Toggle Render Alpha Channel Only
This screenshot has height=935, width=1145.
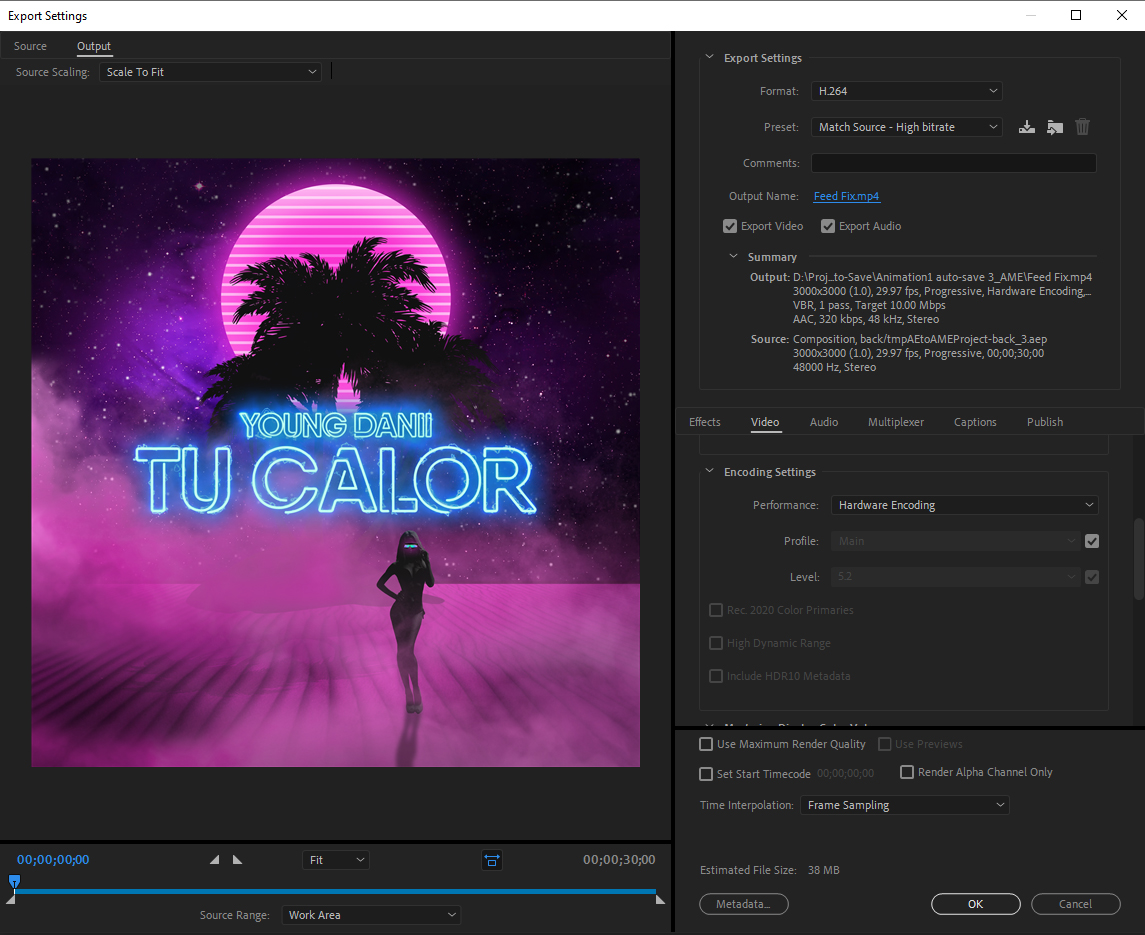(x=907, y=772)
